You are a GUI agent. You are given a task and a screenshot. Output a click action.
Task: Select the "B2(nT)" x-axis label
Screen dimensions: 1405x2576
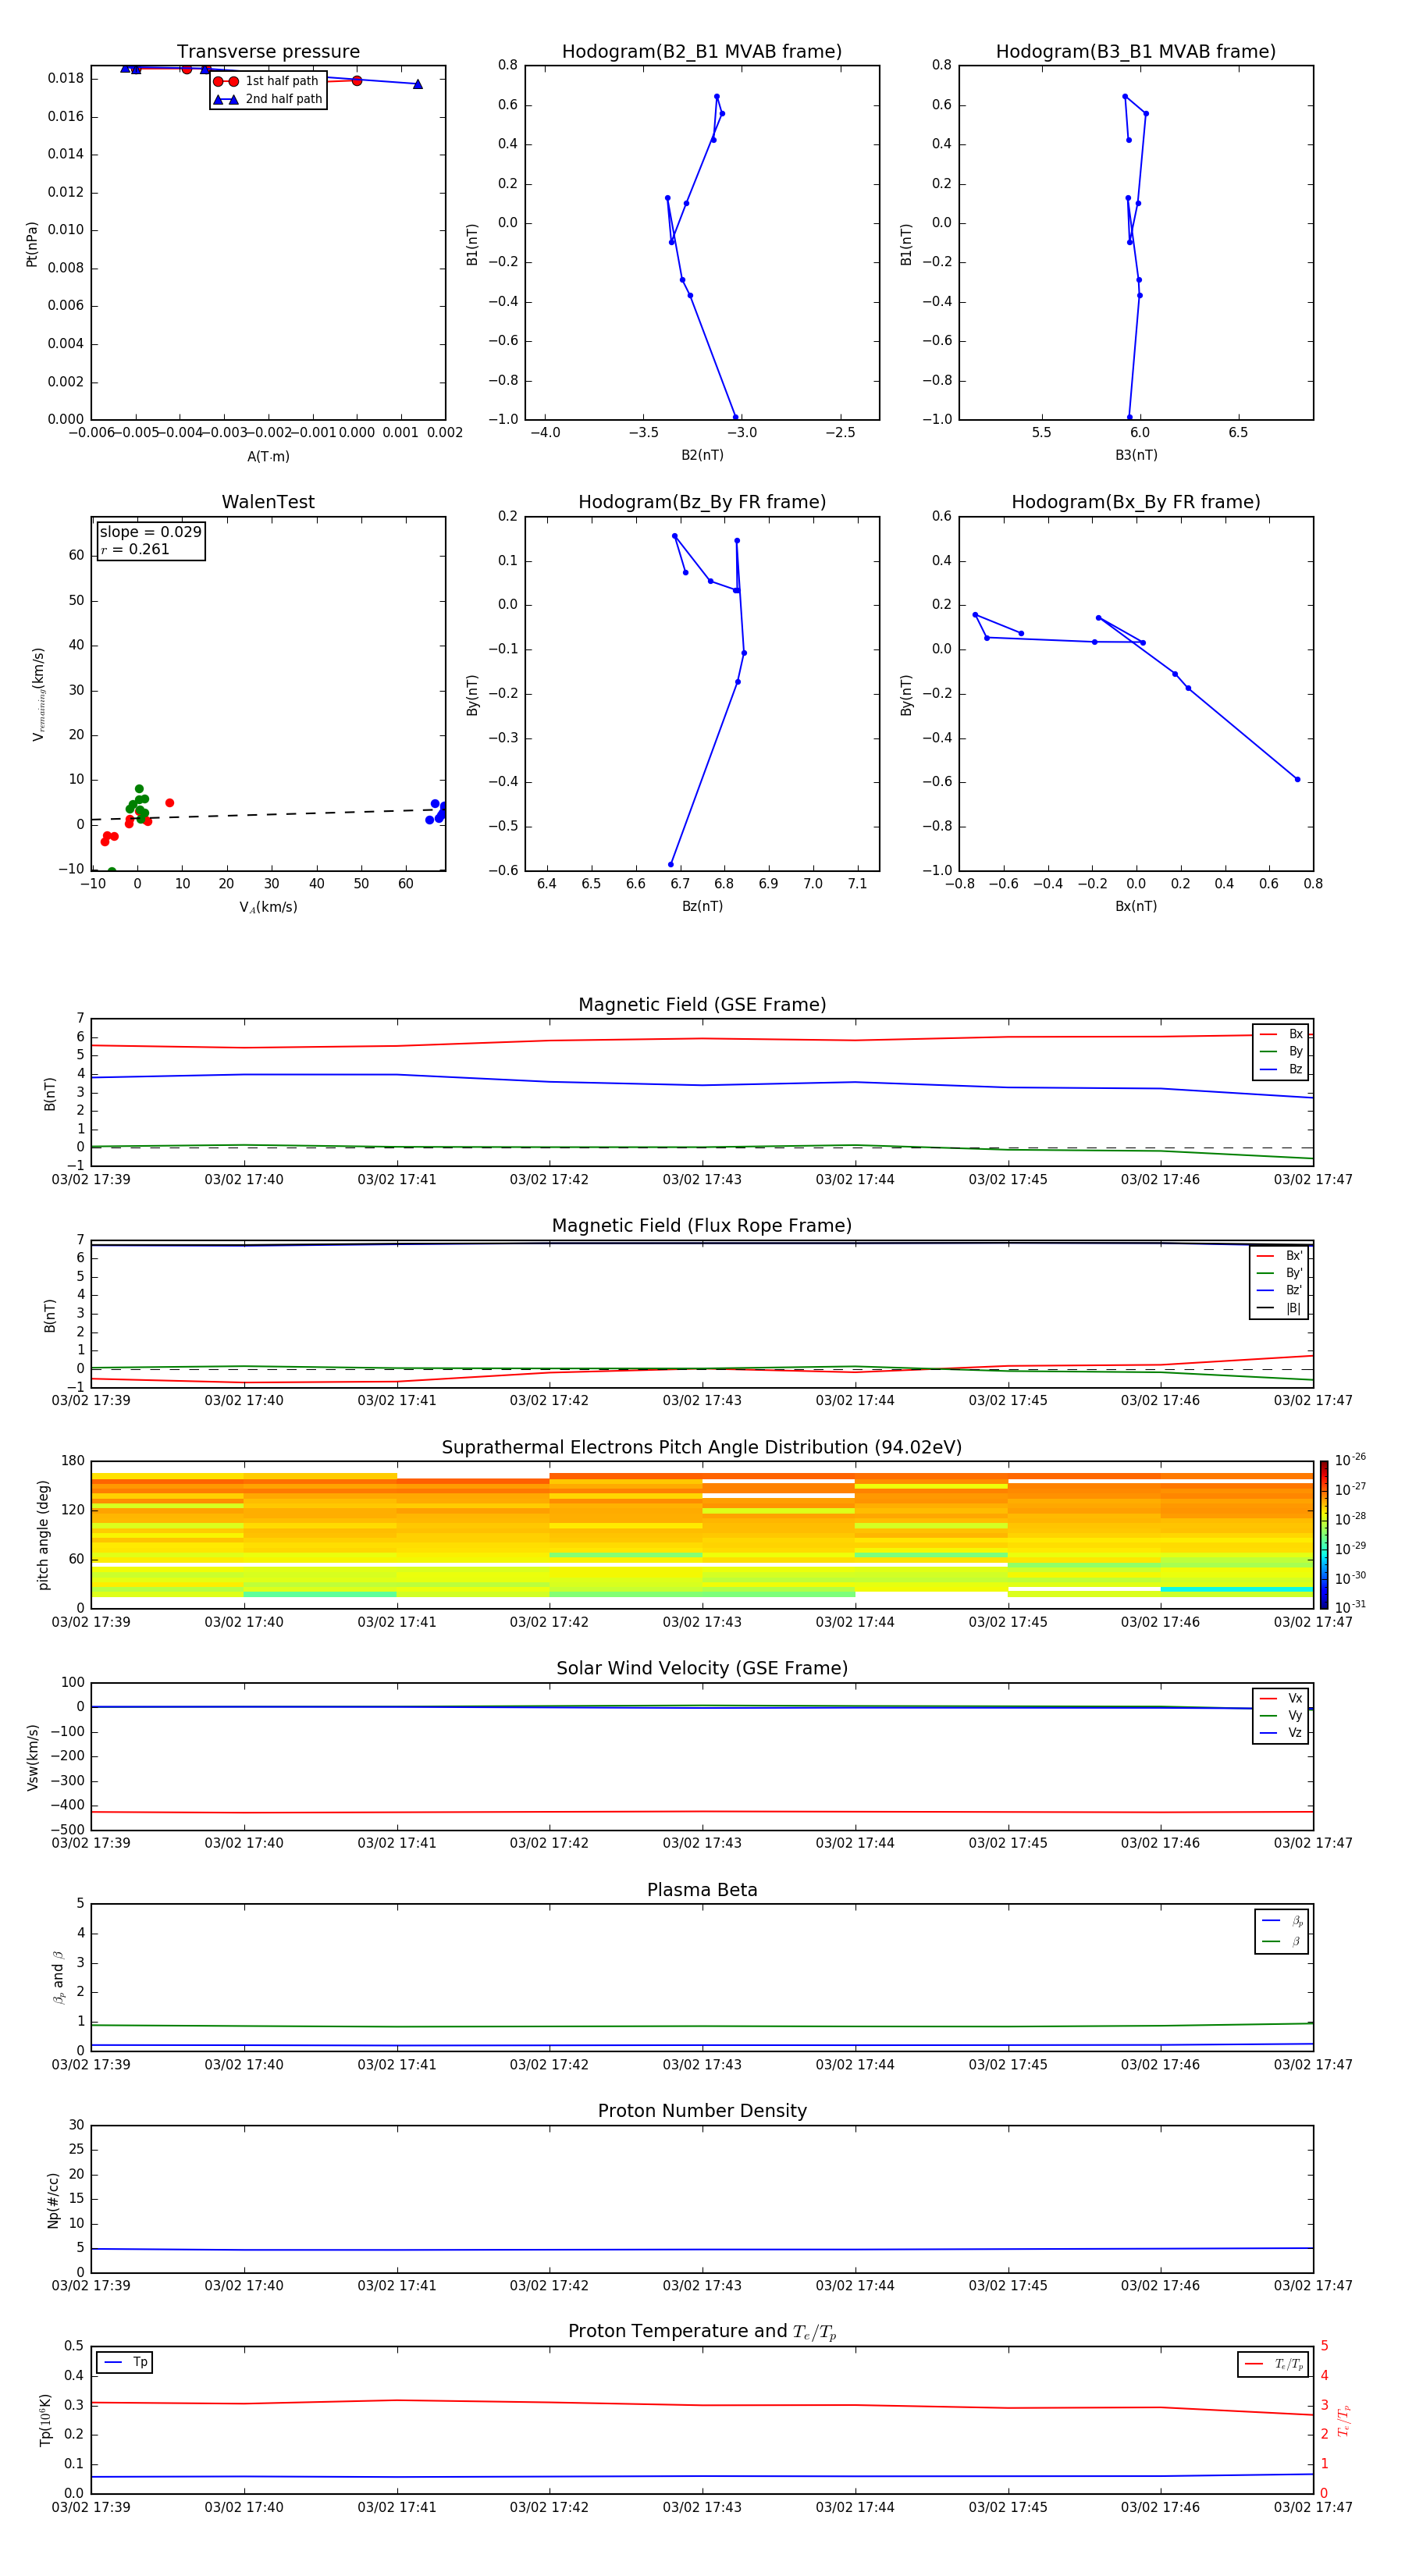[x=702, y=455]
